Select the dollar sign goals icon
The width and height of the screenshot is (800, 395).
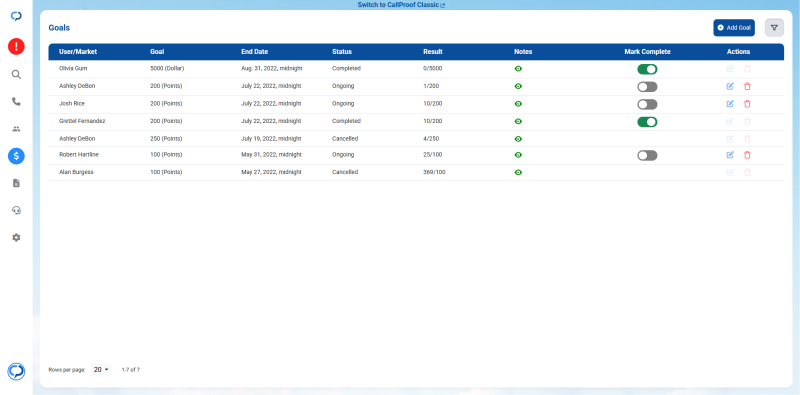pyautogui.click(x=16, y=156)
